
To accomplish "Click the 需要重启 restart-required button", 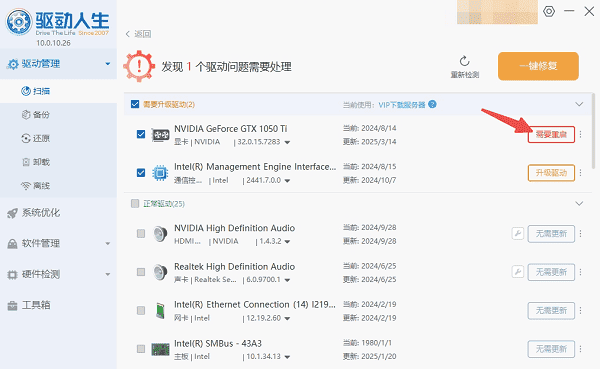I will click(x=551, y=134).
